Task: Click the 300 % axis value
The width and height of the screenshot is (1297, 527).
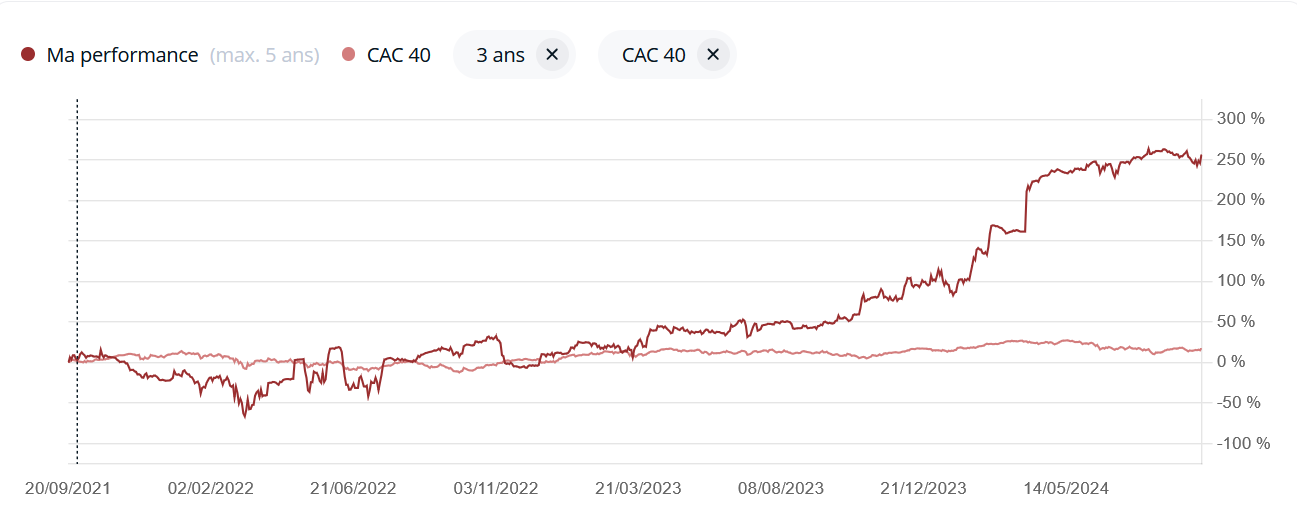Action: [1240, 119]
